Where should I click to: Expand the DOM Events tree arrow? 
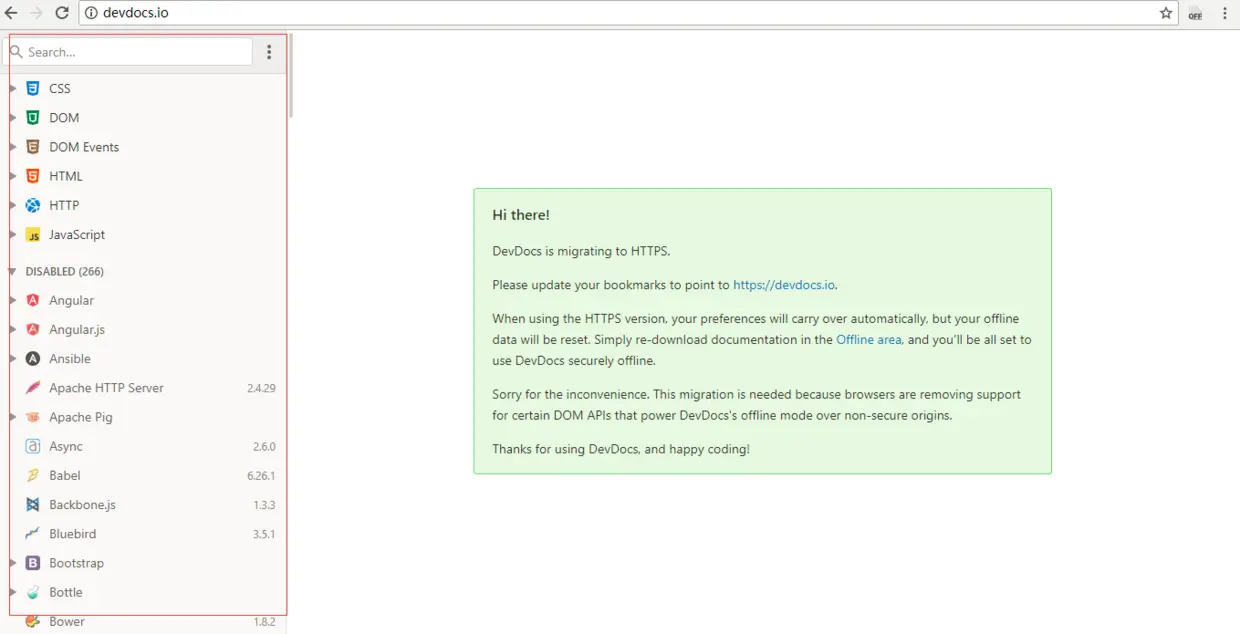click(x=12, y=147)
